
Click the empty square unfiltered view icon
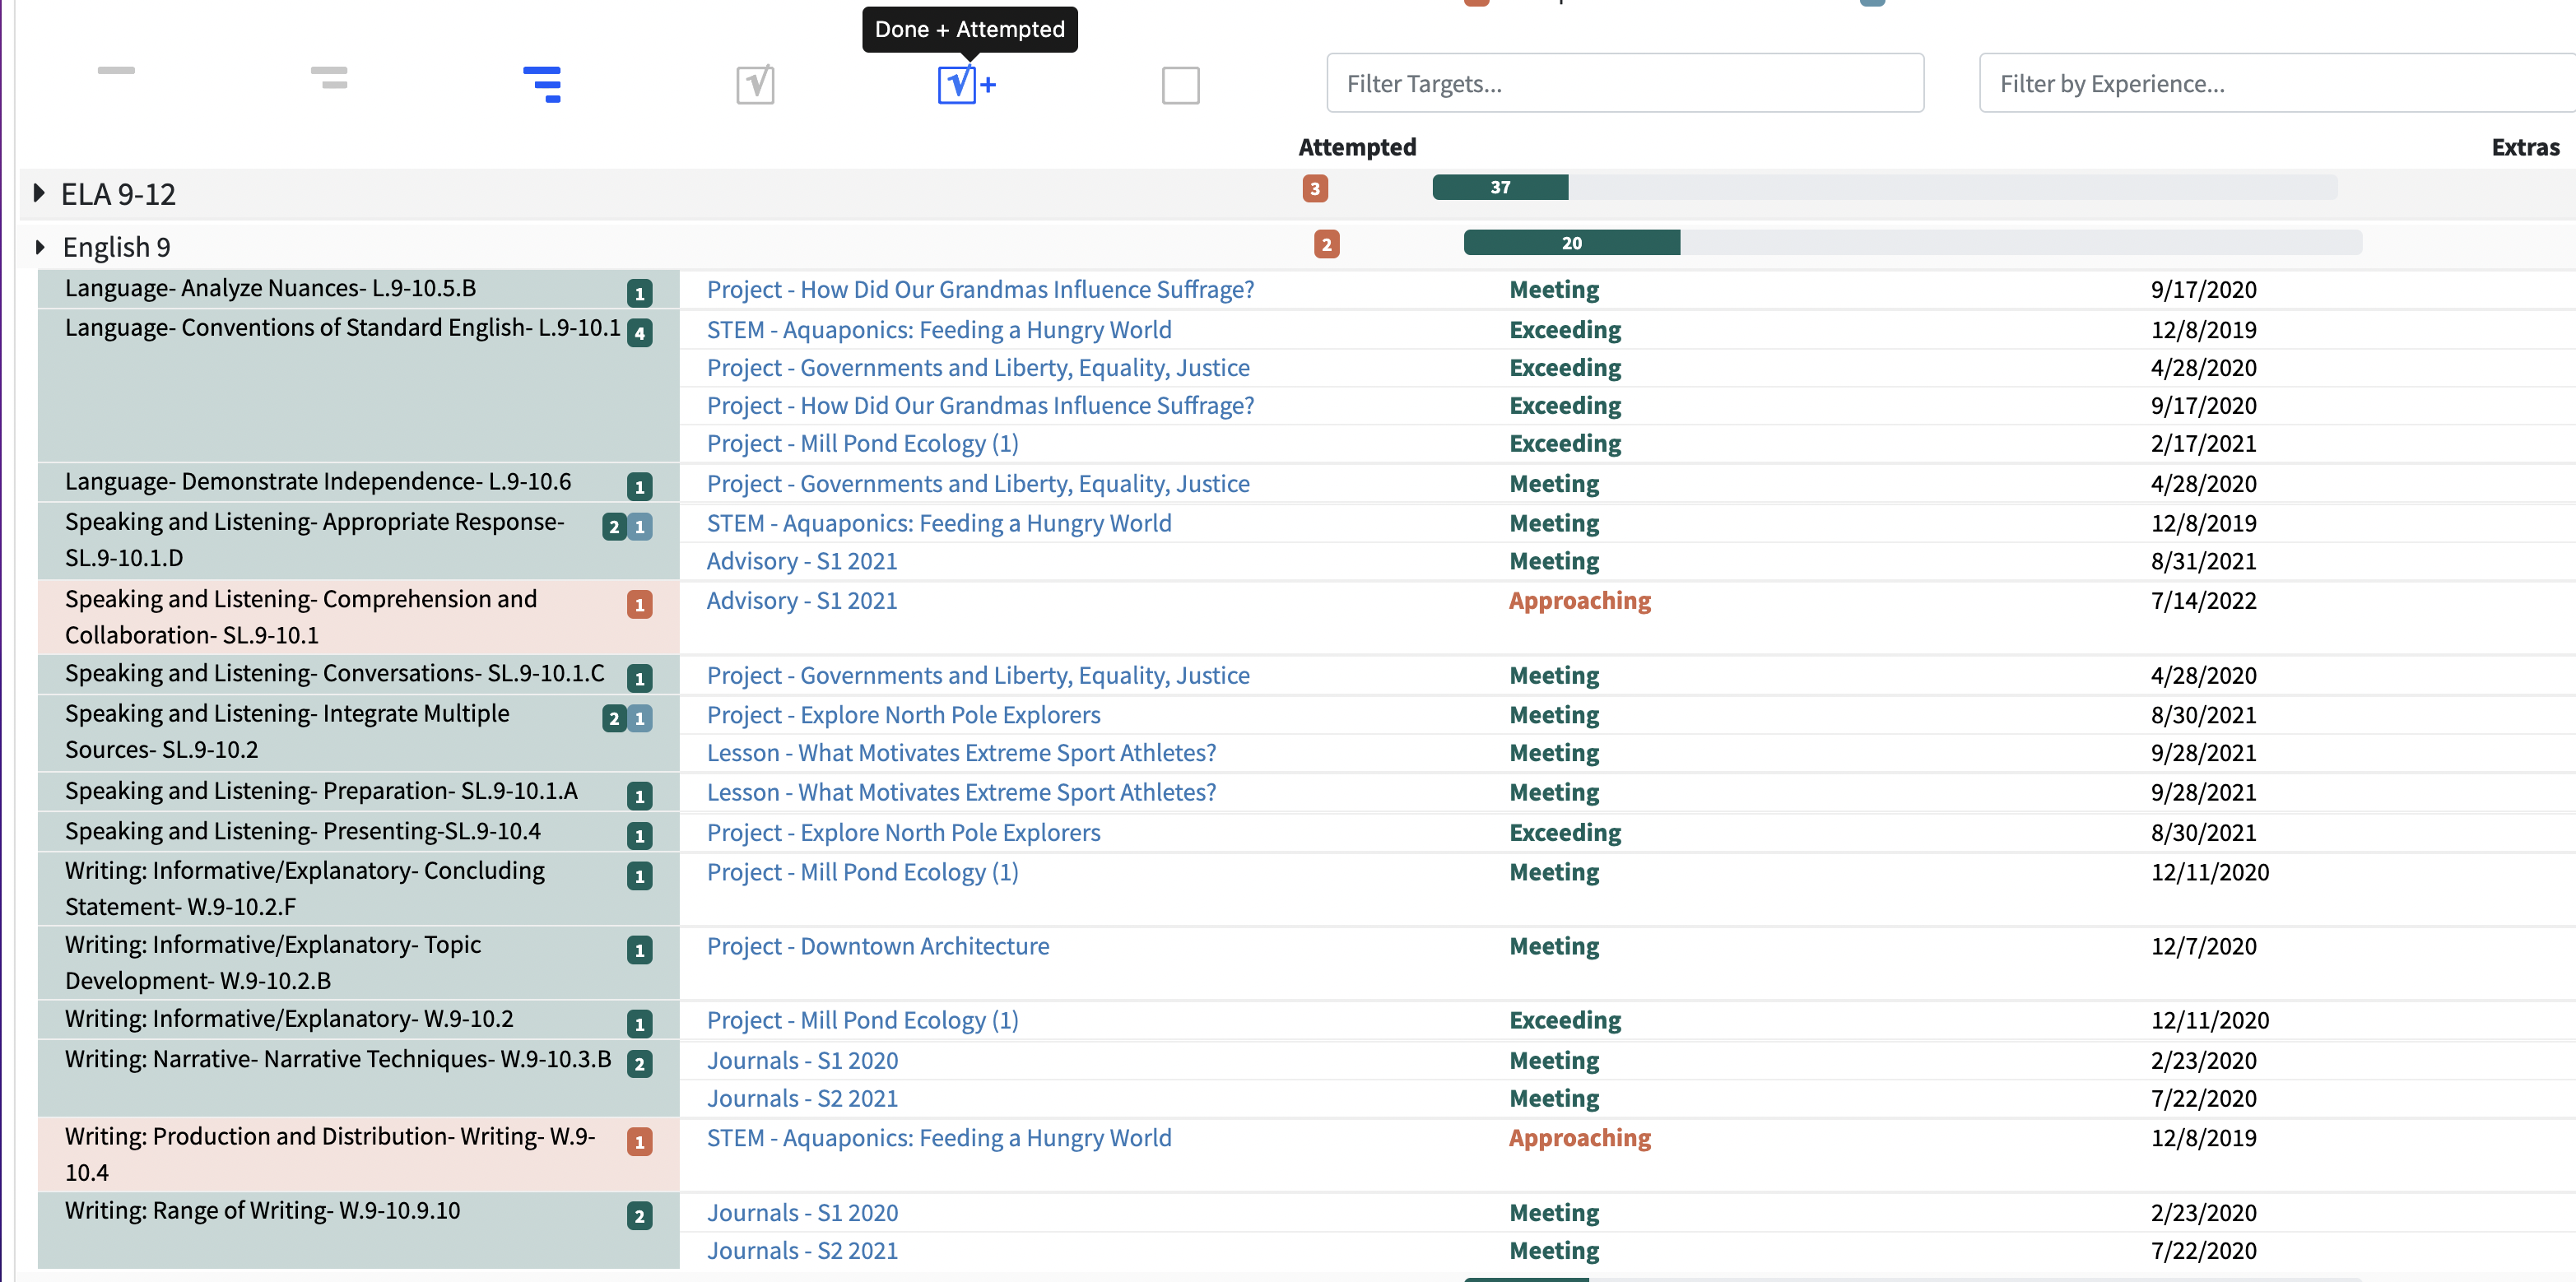[x=1180, y=85]
